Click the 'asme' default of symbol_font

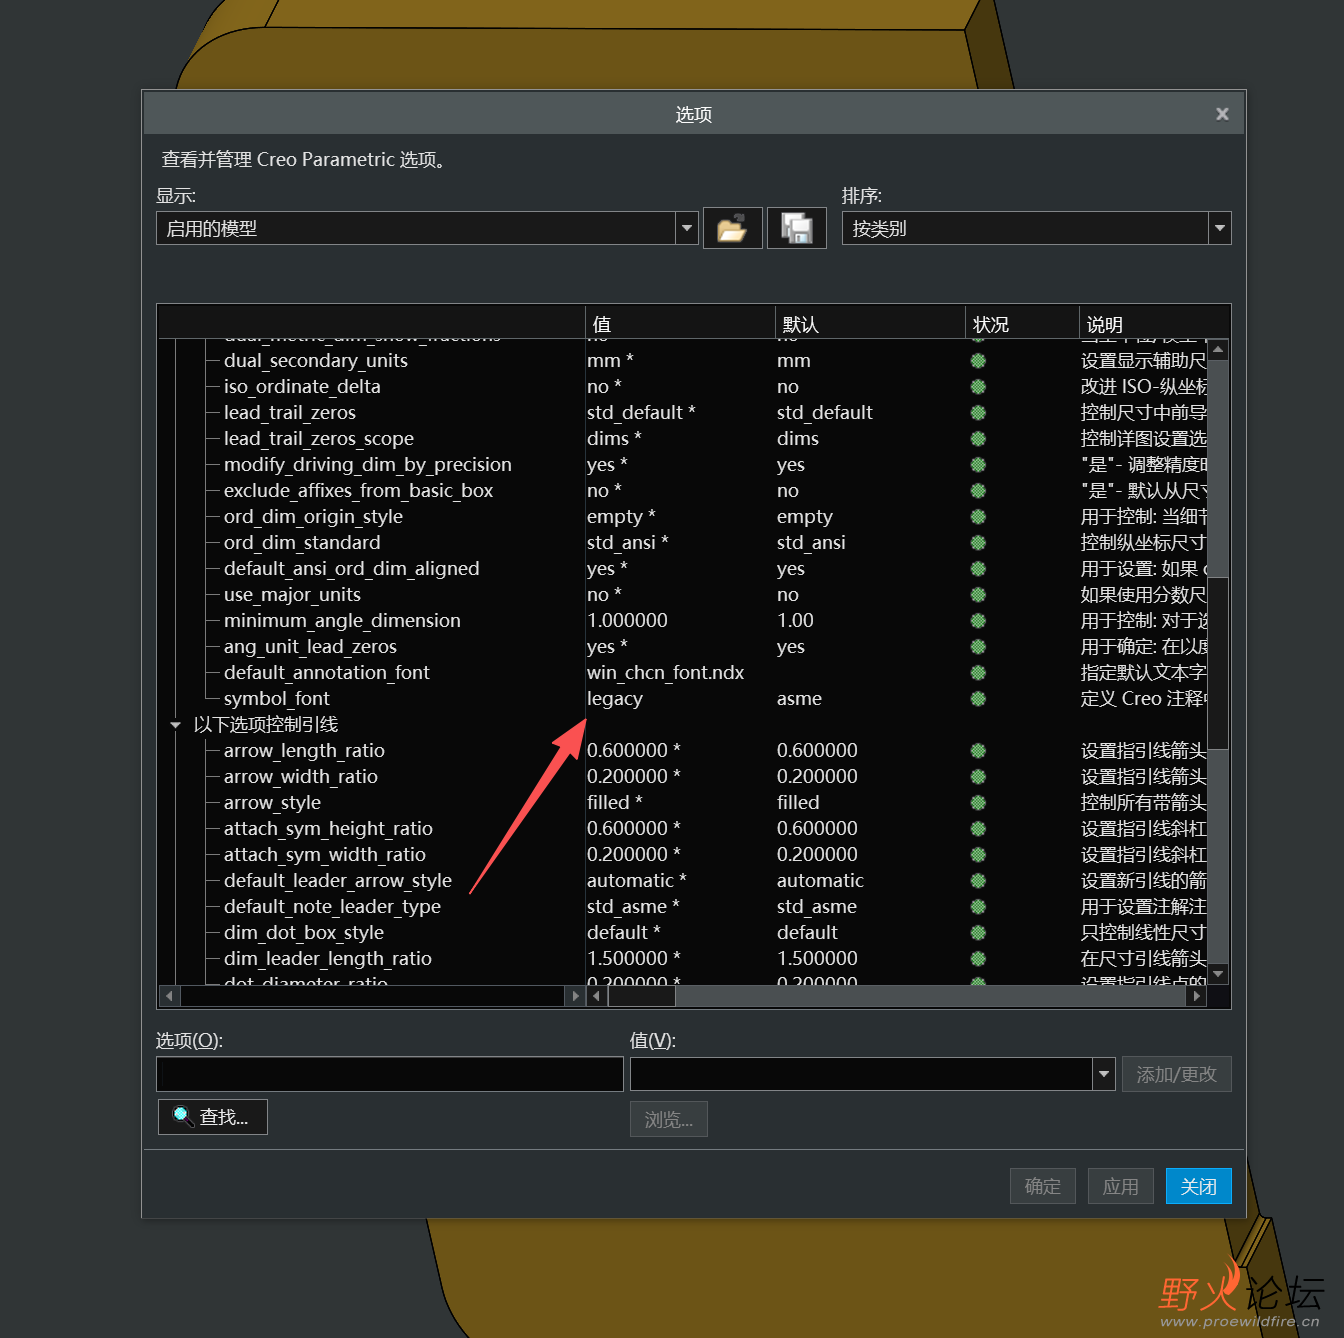[799, 699]
